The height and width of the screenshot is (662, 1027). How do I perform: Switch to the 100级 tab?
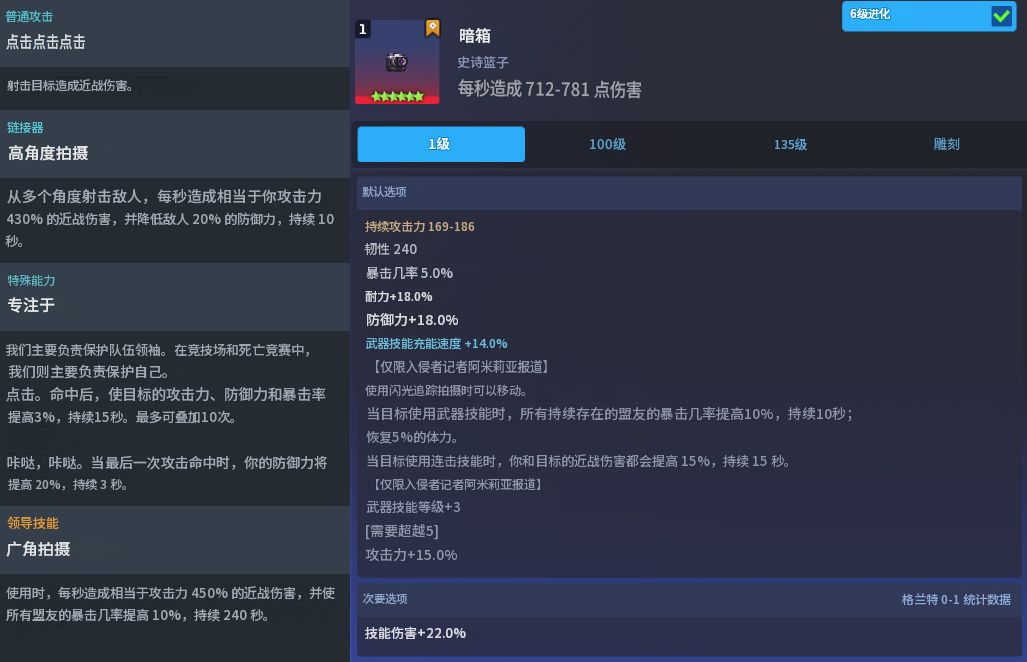[607, 144]
